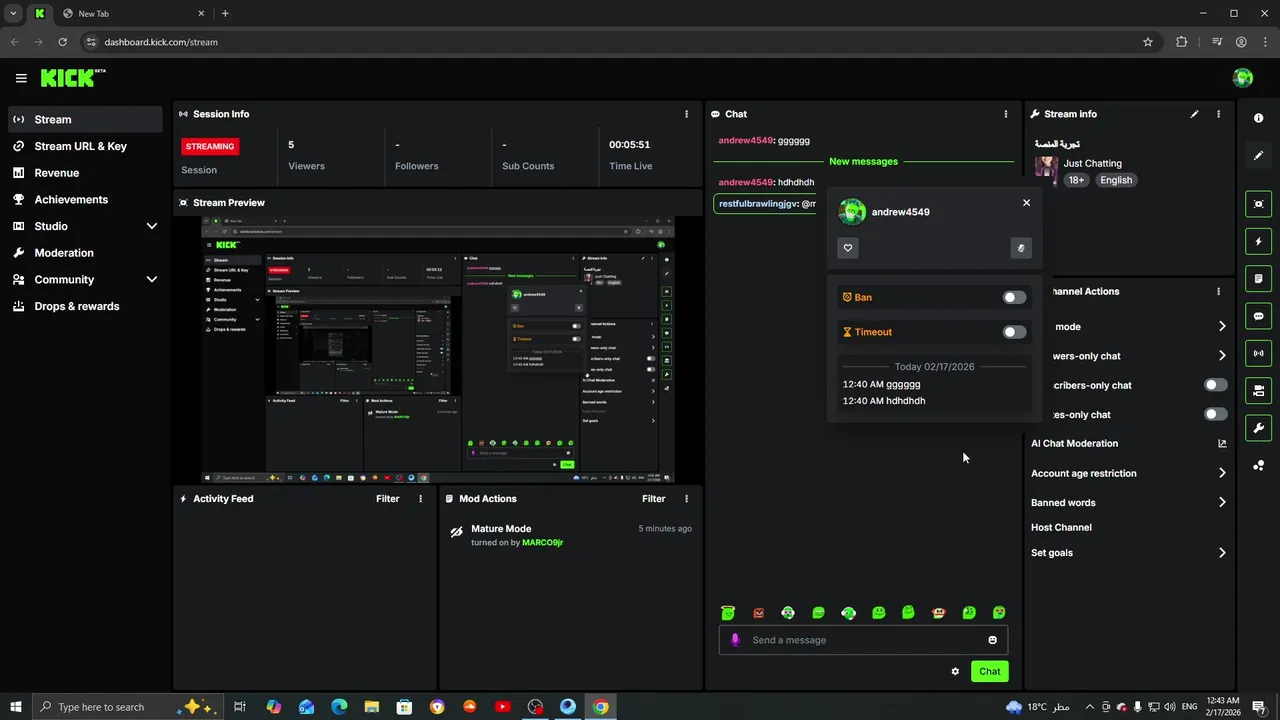Close the andrew4549 user card
This screenshot has width=1280, height=720.
1026,203
